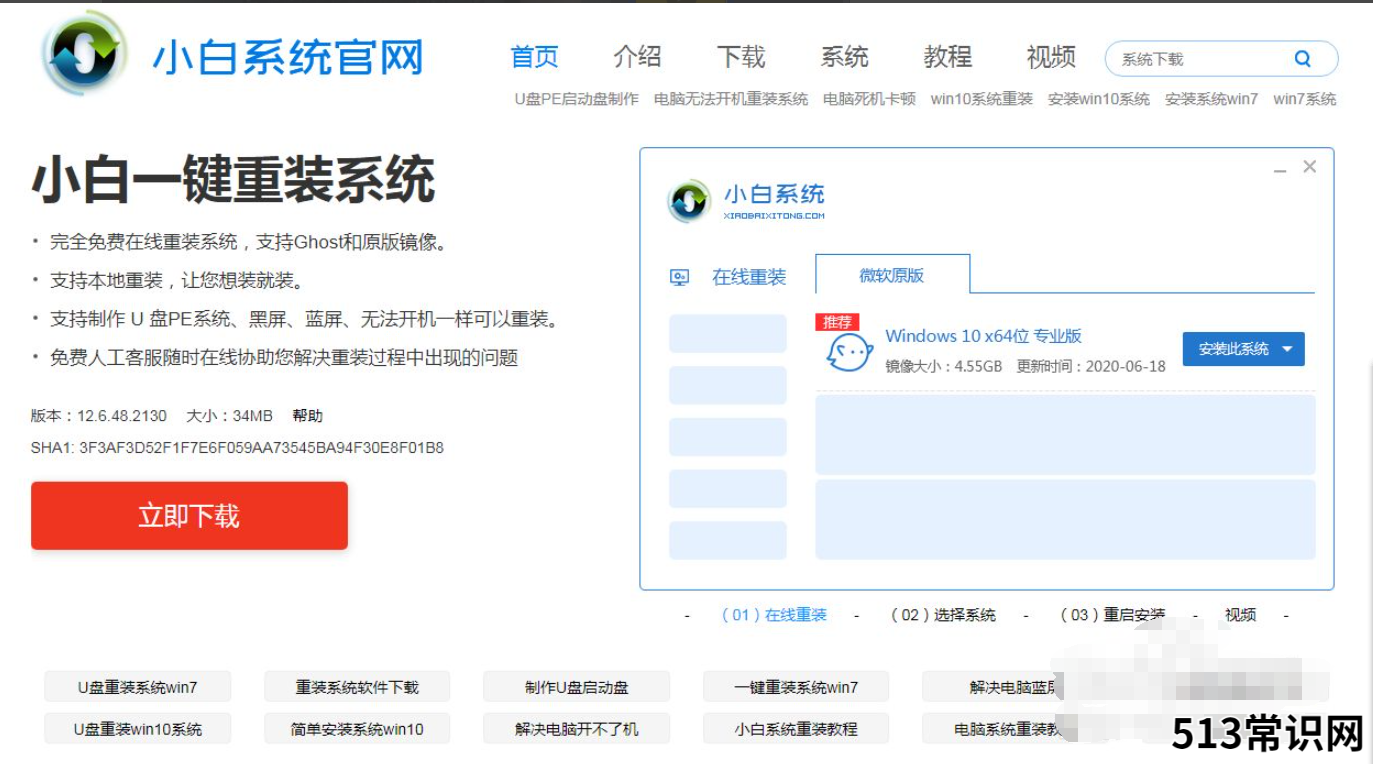Click the 版本：12.6.48.2130 text
Image resolution: width=1373 pixels, height=764 pixels.
coord(99,416)
